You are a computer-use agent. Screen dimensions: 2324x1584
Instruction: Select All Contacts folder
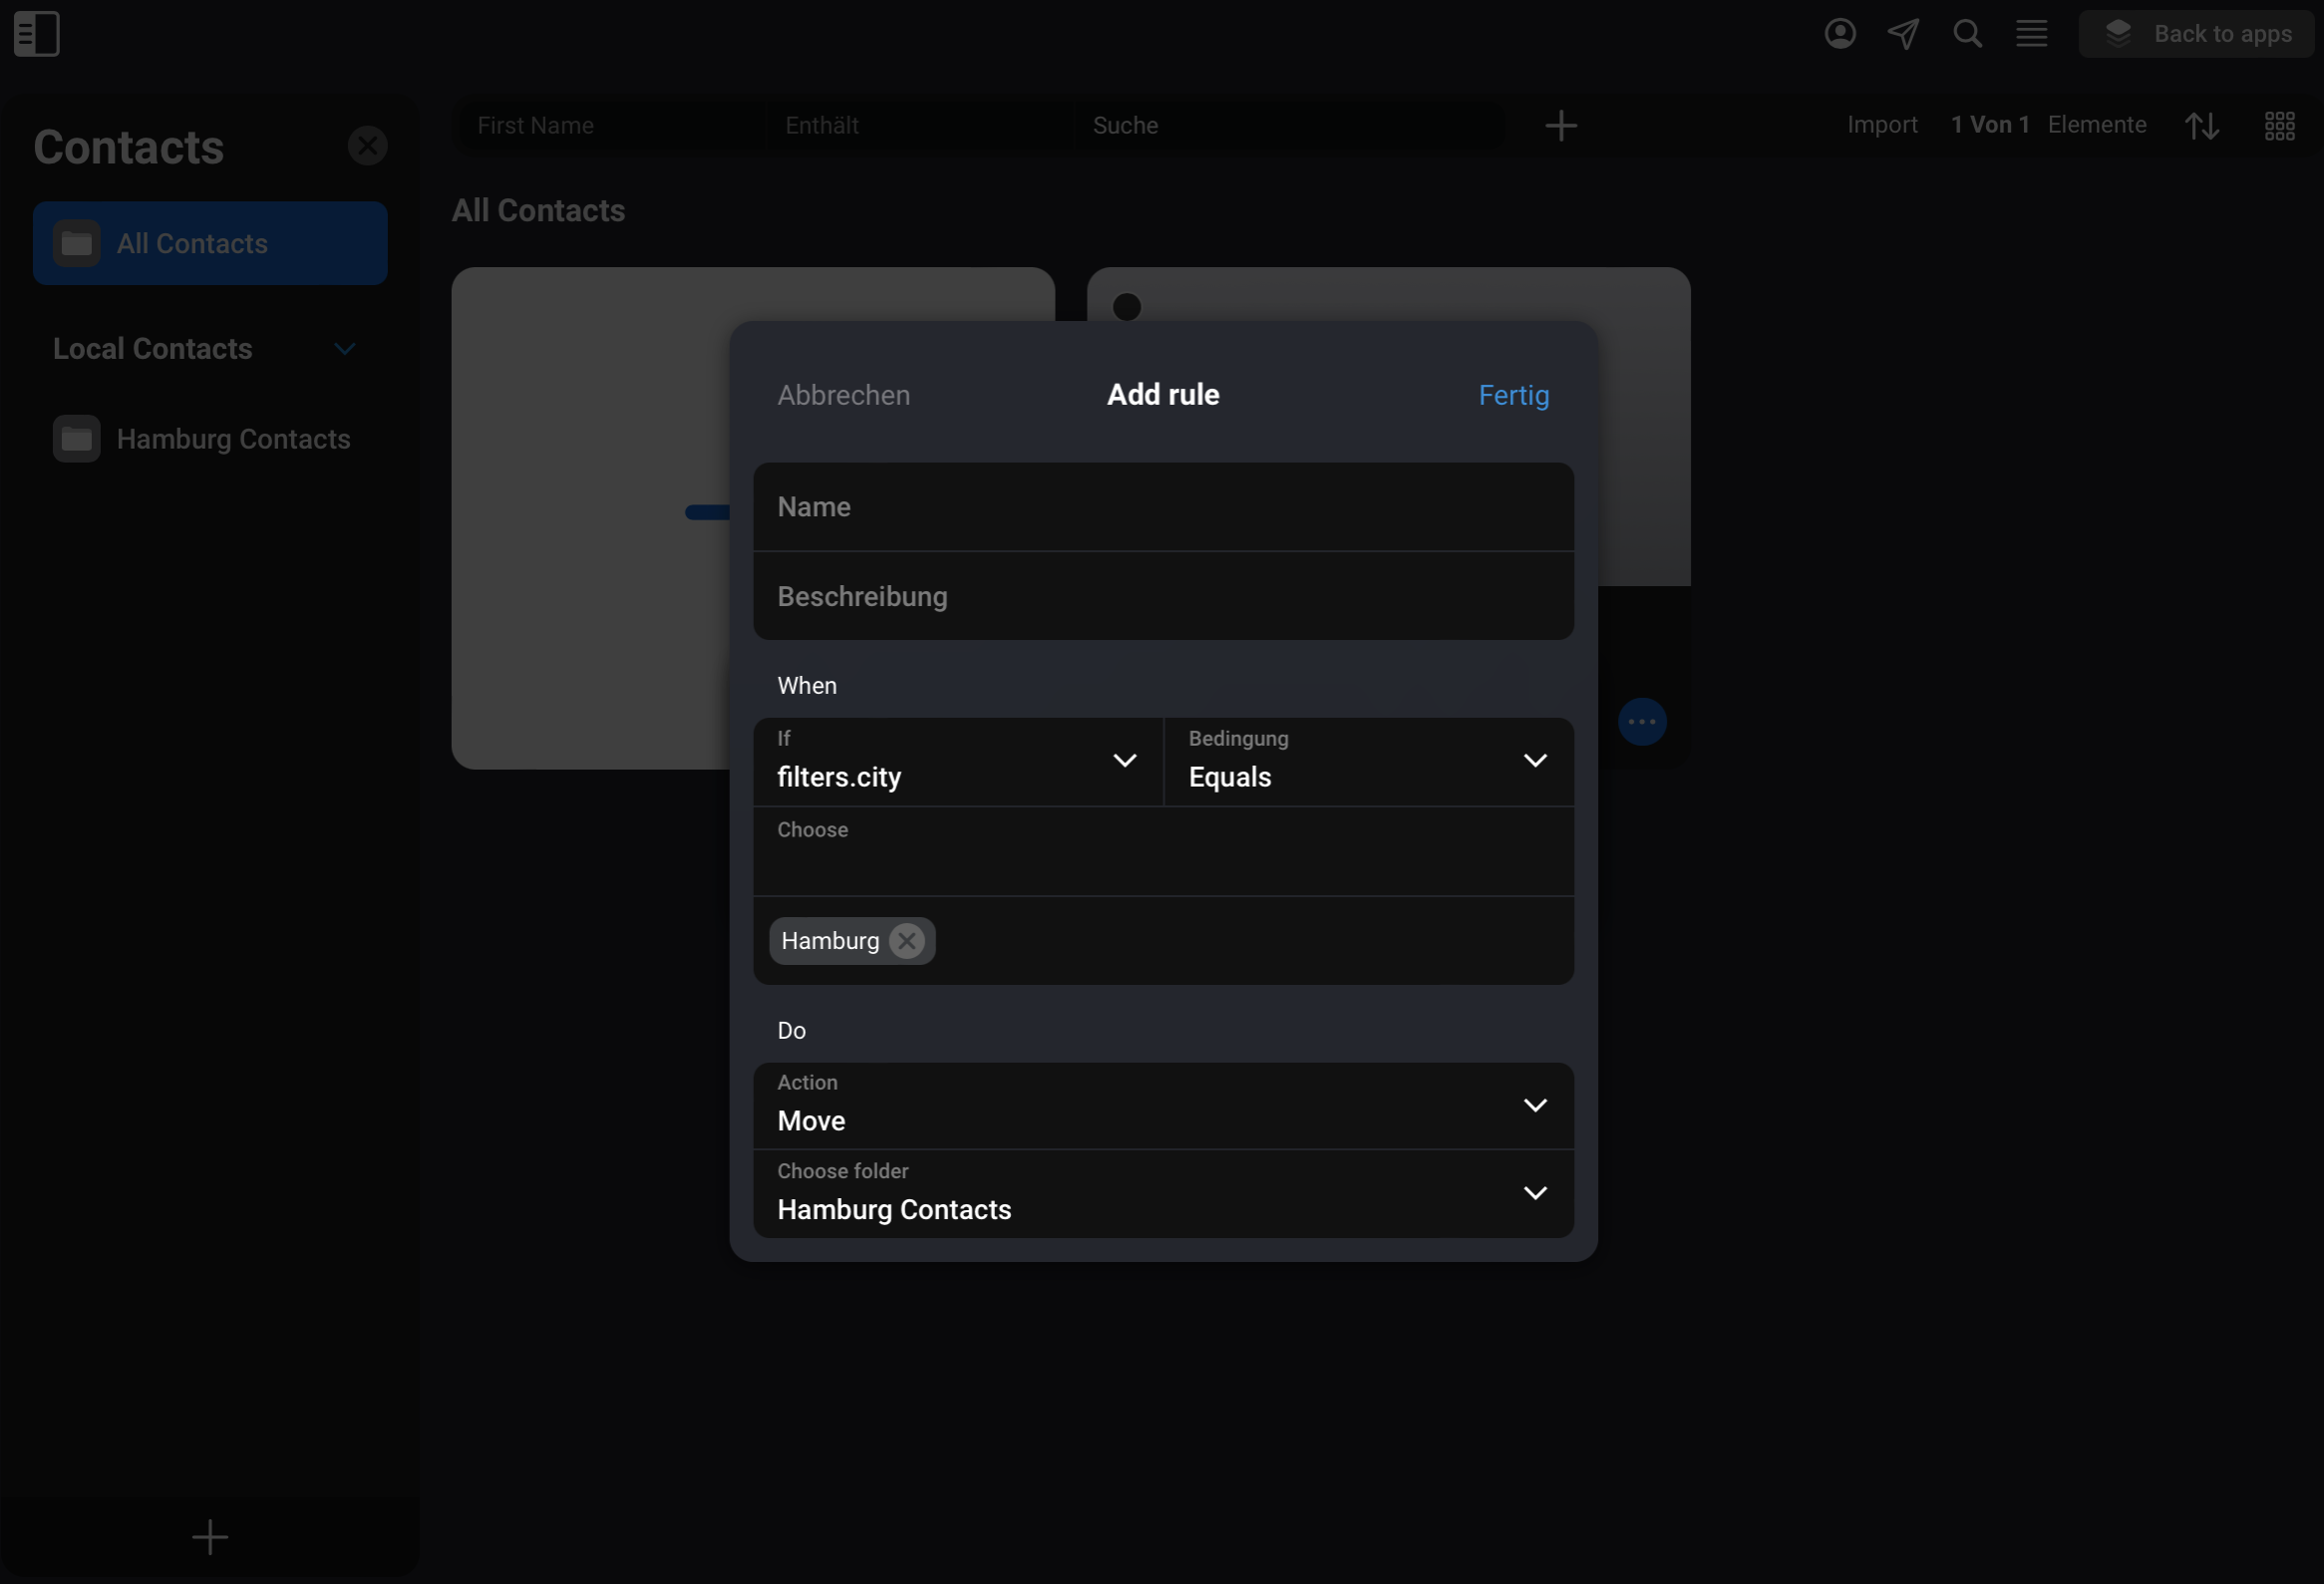point(210,243)
